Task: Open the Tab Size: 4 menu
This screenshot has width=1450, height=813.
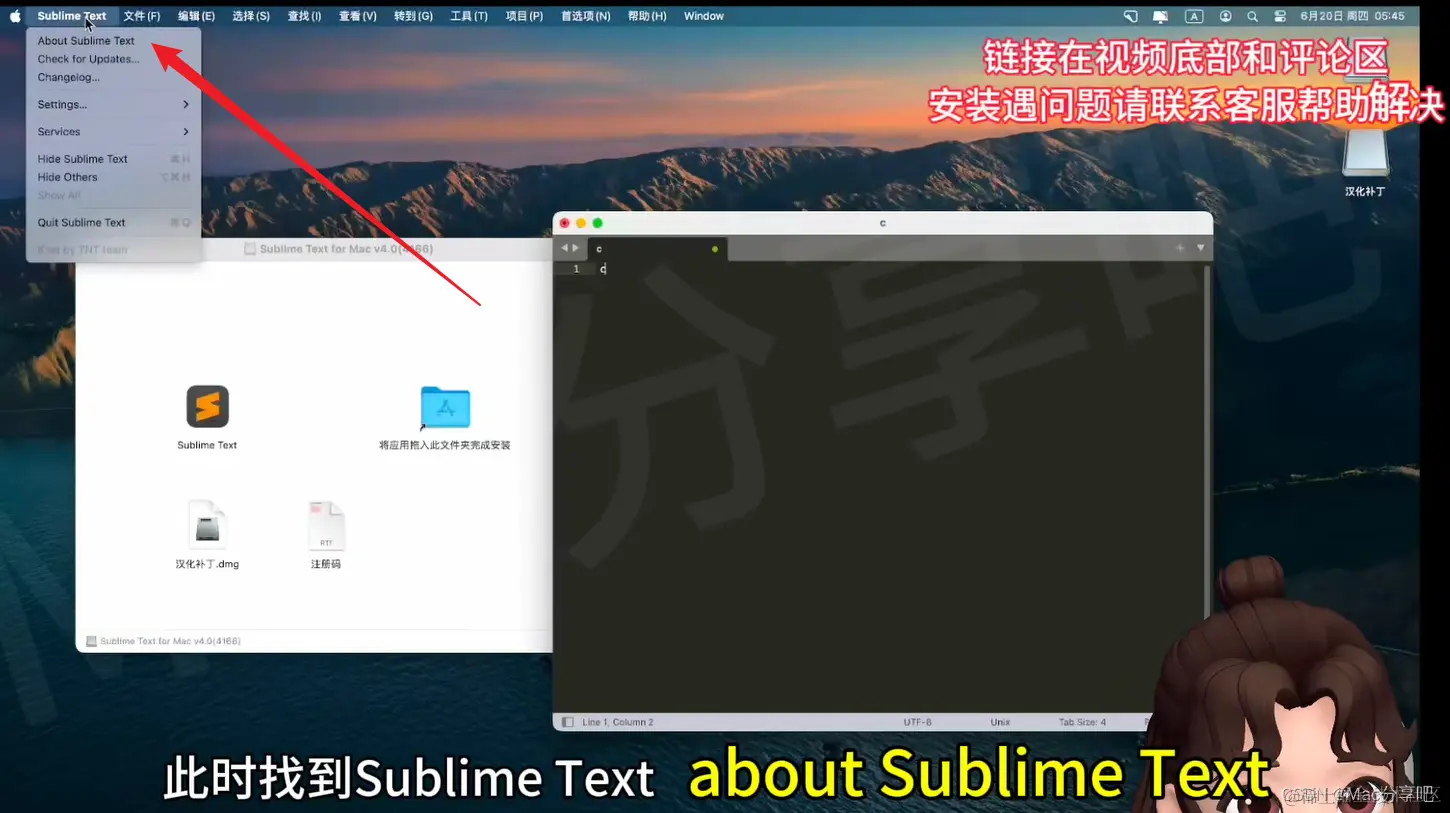Action: (1082, 722)
